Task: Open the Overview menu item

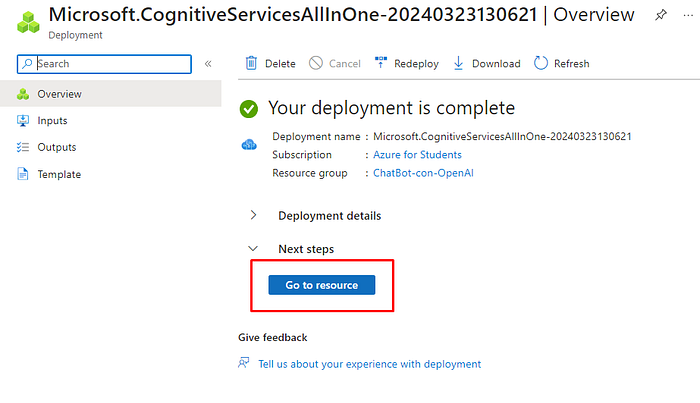Action: coord(111,94)
